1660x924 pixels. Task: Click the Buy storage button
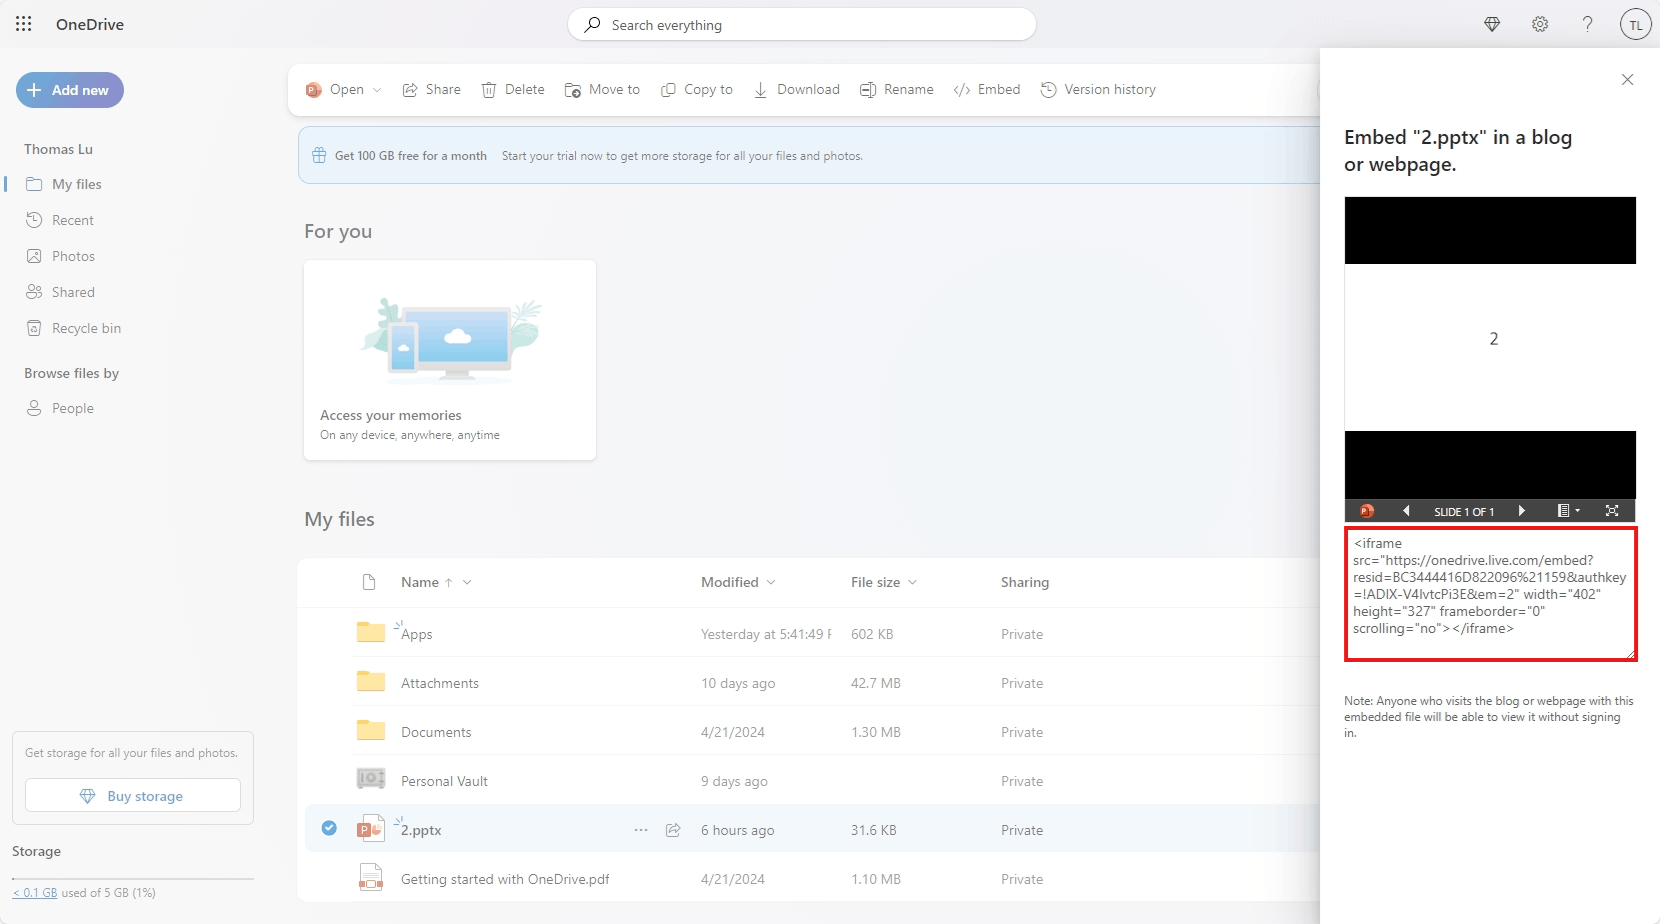click(x=132, y=794)
